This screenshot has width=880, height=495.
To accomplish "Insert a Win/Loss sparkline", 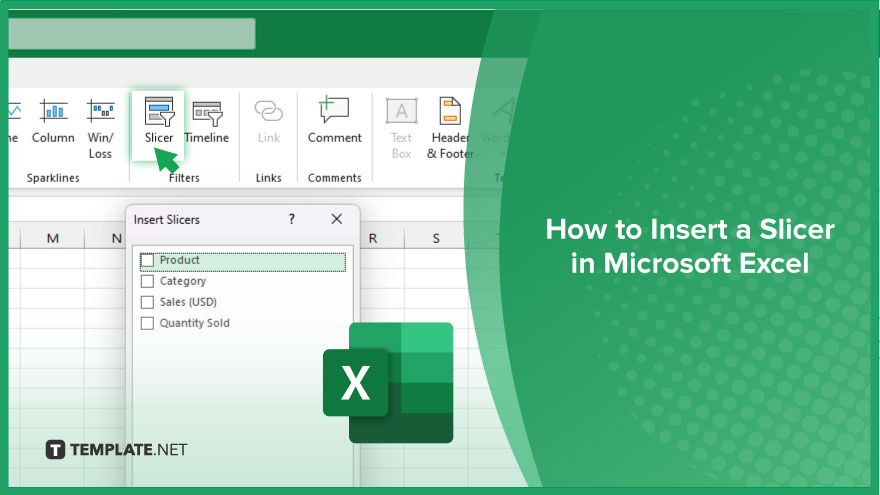I will [x=100, y=129].
